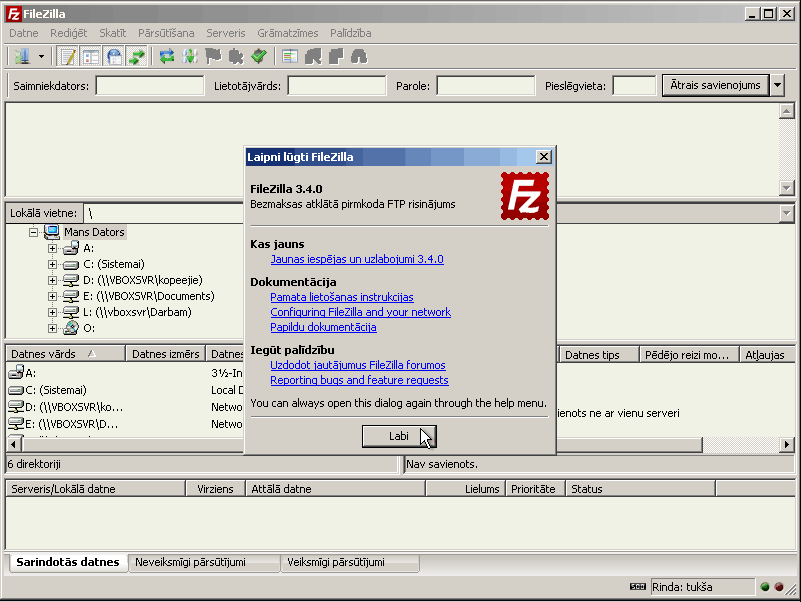Screen dimensions: 801x602
Task: Click the disconnect from server icon
Action: 235,56
